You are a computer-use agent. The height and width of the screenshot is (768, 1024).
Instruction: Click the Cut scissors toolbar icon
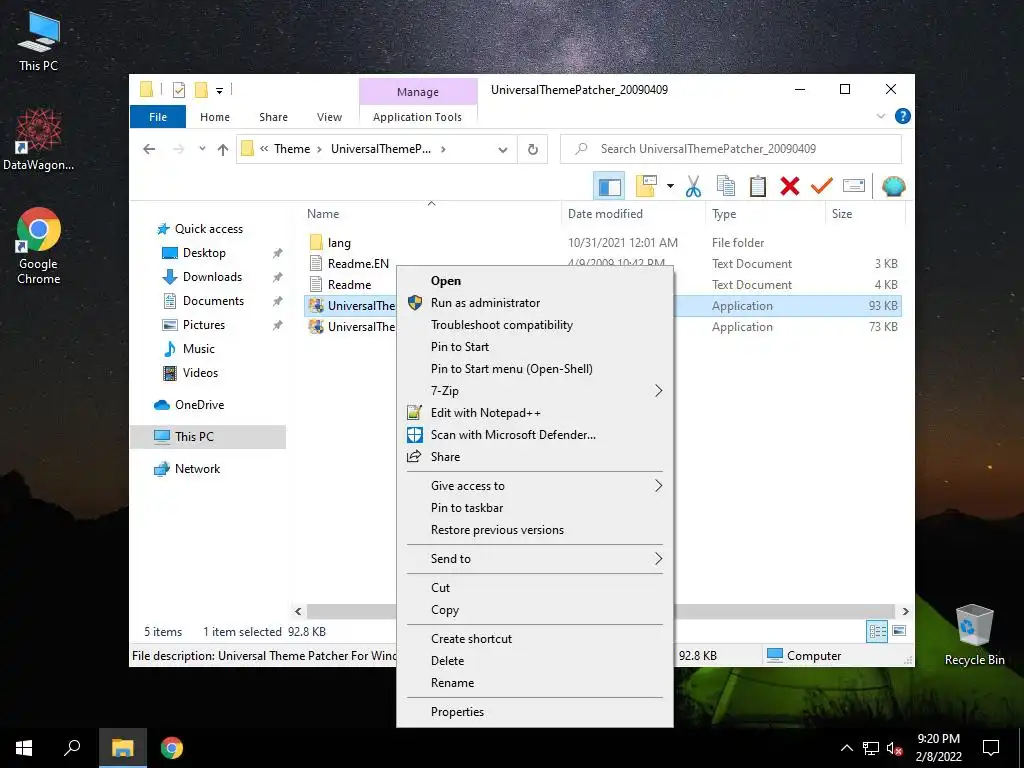point(693,187)
